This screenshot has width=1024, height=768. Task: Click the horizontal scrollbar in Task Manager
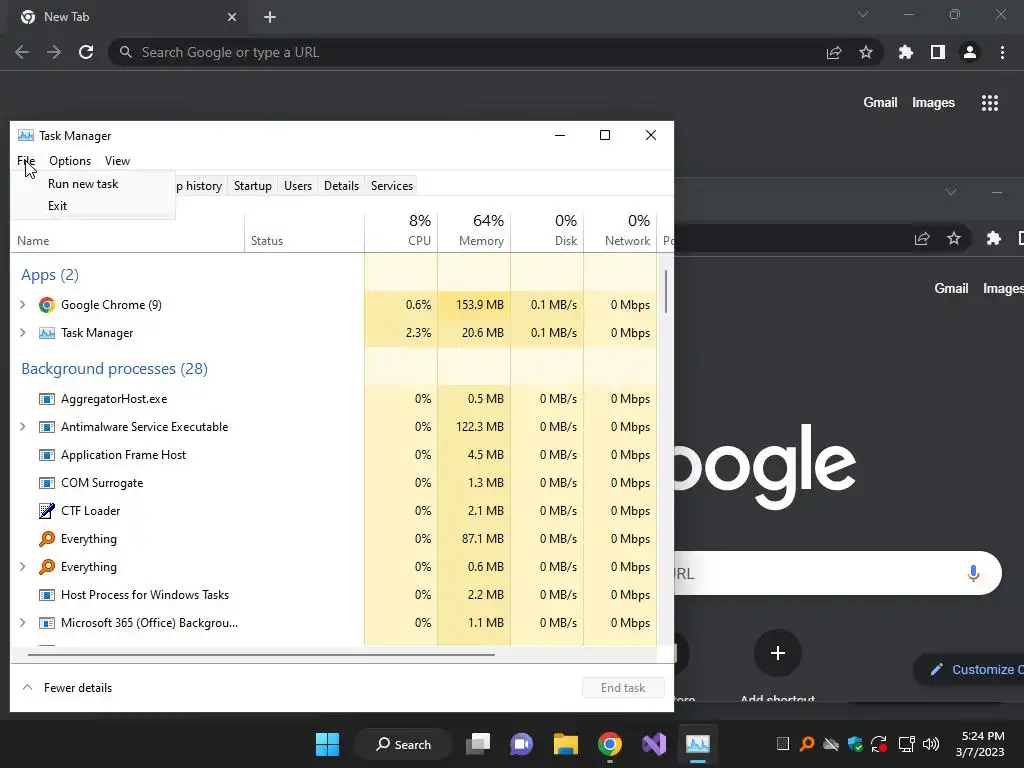click(x=261, y=654)
